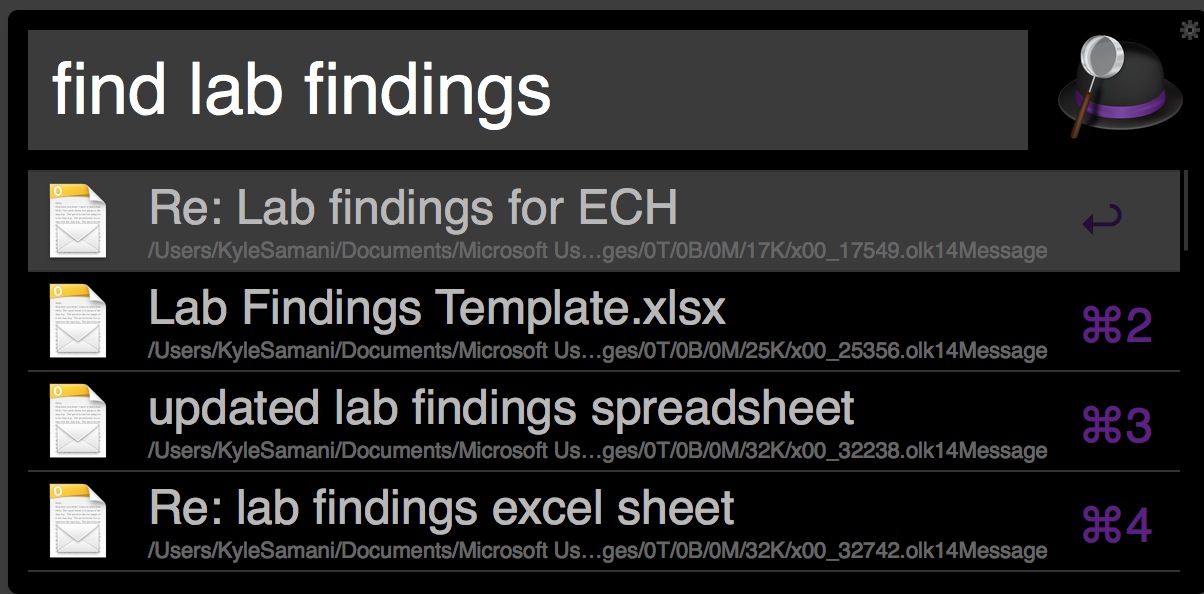Click the ⌘3 shortcut indicator

[x=1117, y=426]
